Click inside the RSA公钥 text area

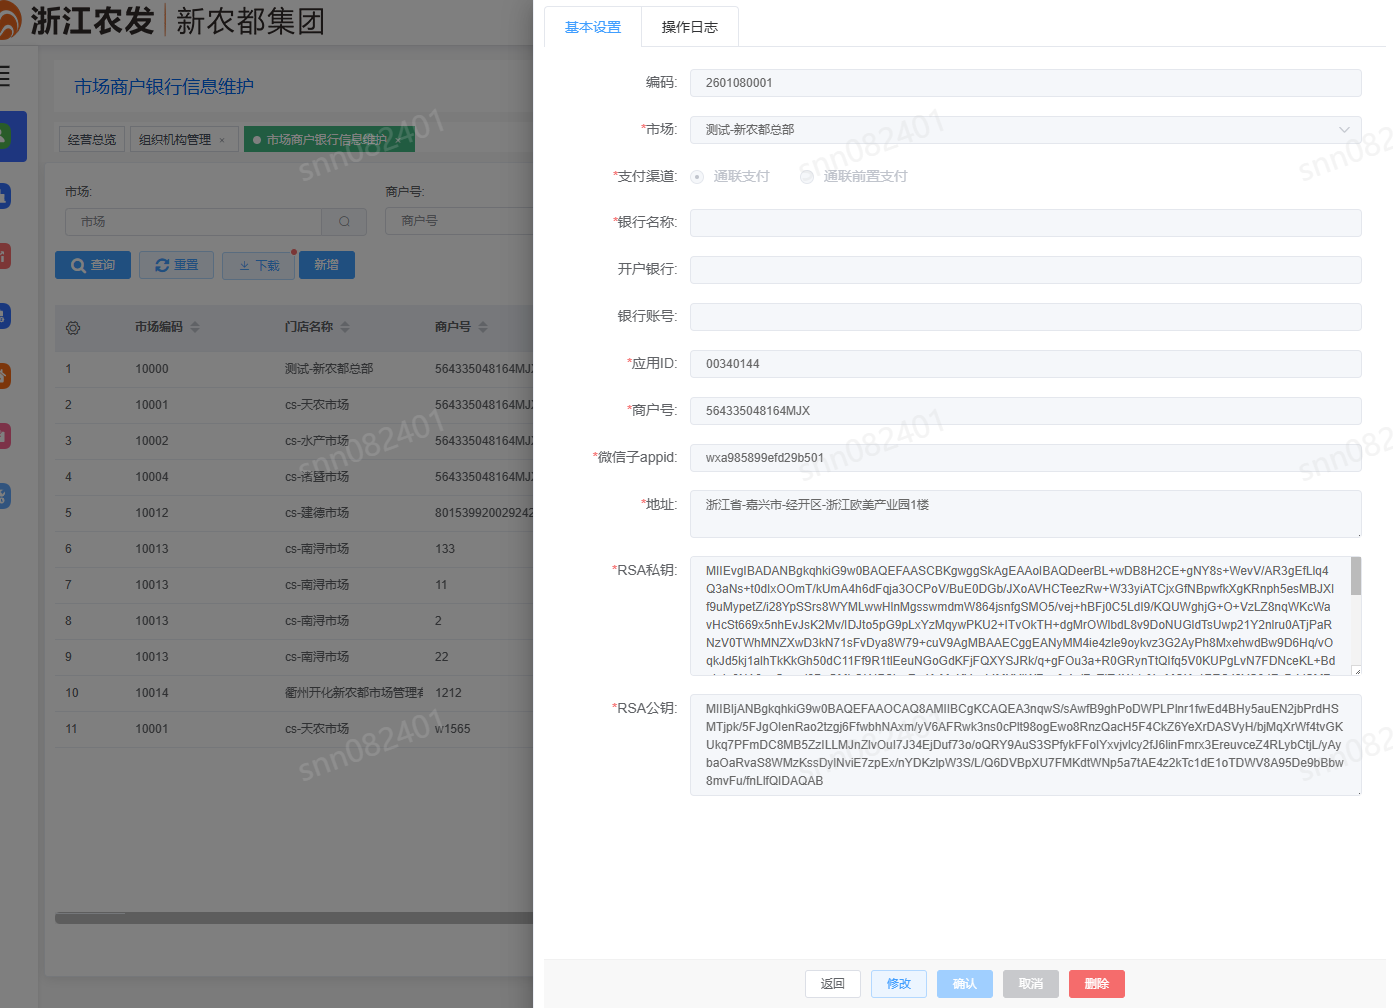(x=1026, y=745)
